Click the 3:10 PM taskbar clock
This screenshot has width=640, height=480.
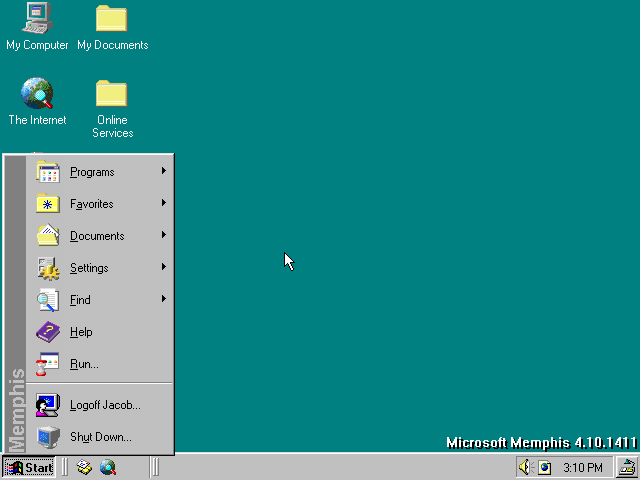tap(583, 467)
